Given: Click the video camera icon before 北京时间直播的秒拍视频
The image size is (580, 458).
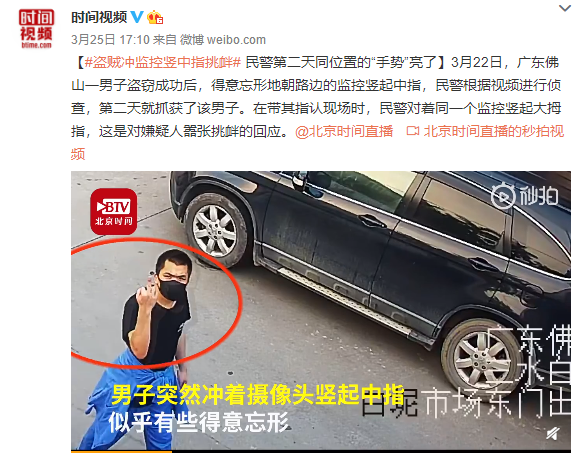Looking at the screenshot, I should tap(413, 131).
